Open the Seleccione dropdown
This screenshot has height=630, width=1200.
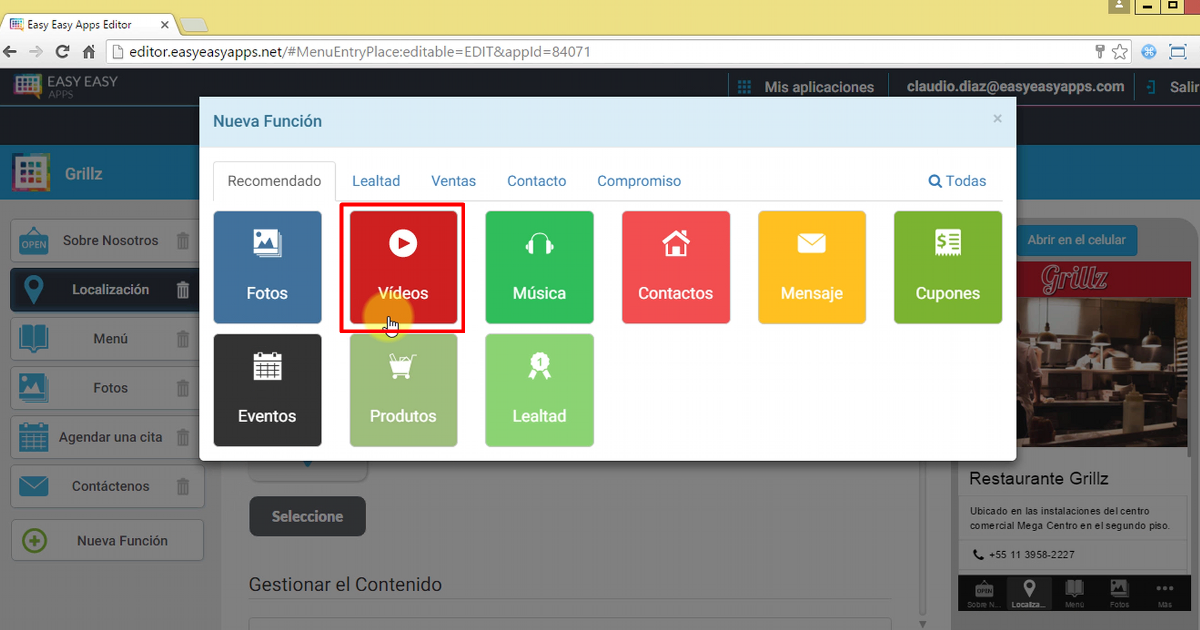[307, 516]
